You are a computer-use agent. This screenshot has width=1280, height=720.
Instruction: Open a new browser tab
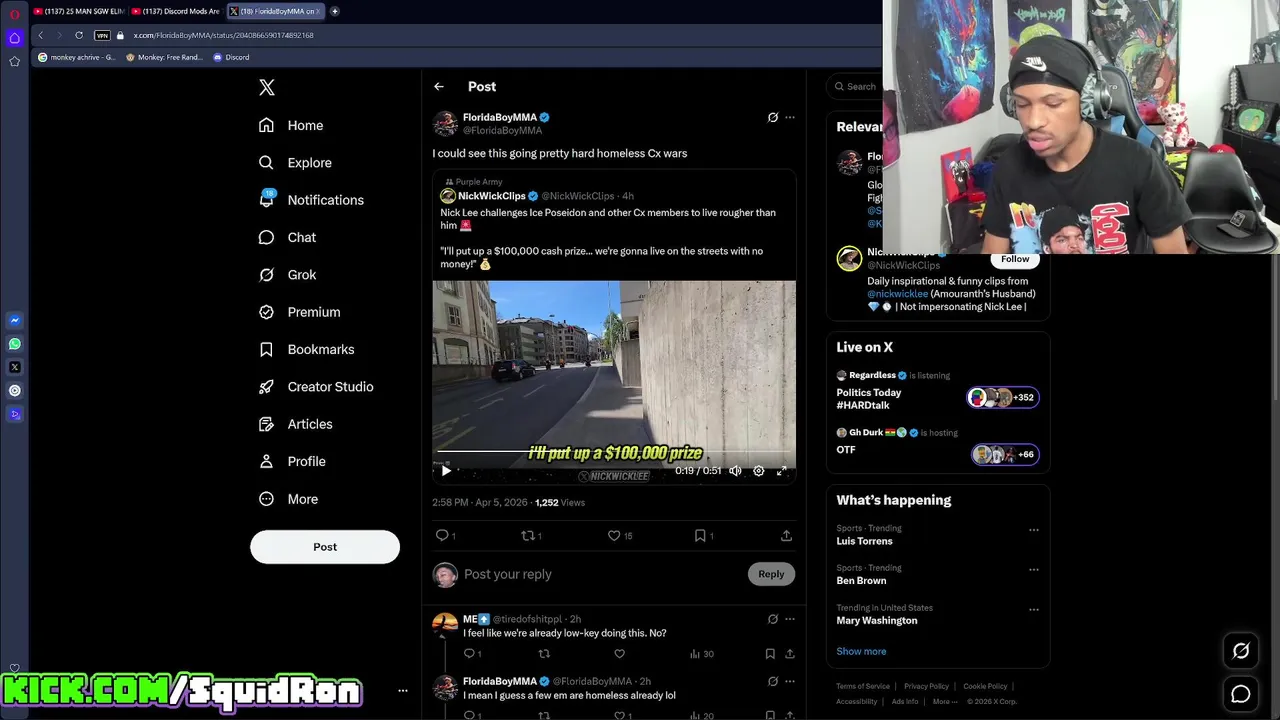point(335,11)
